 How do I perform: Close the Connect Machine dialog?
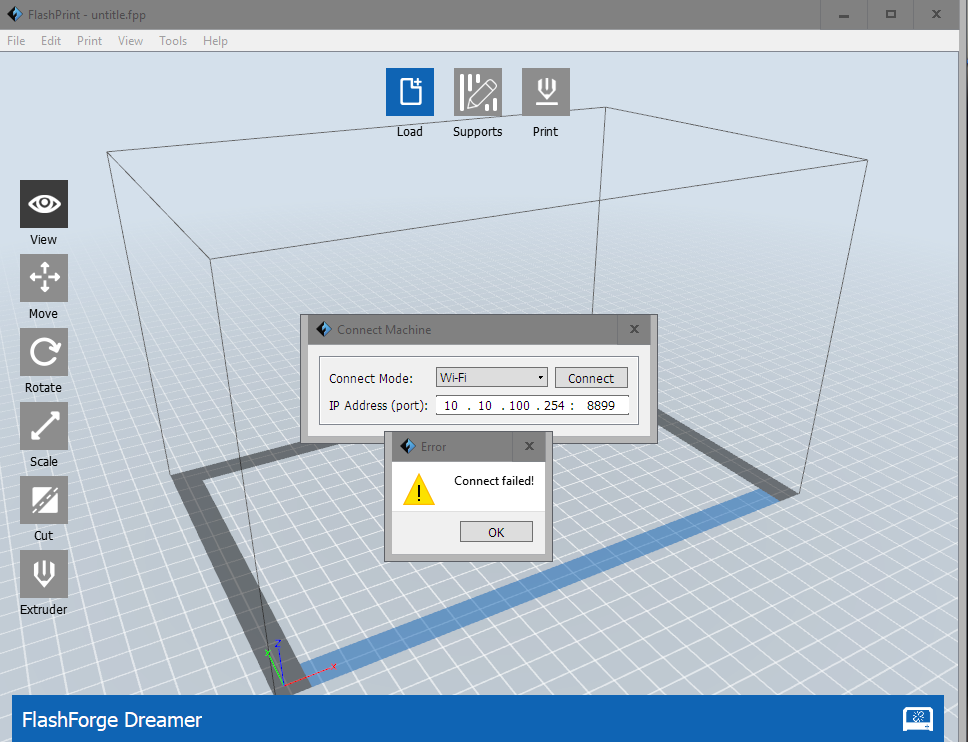[634, 330]
